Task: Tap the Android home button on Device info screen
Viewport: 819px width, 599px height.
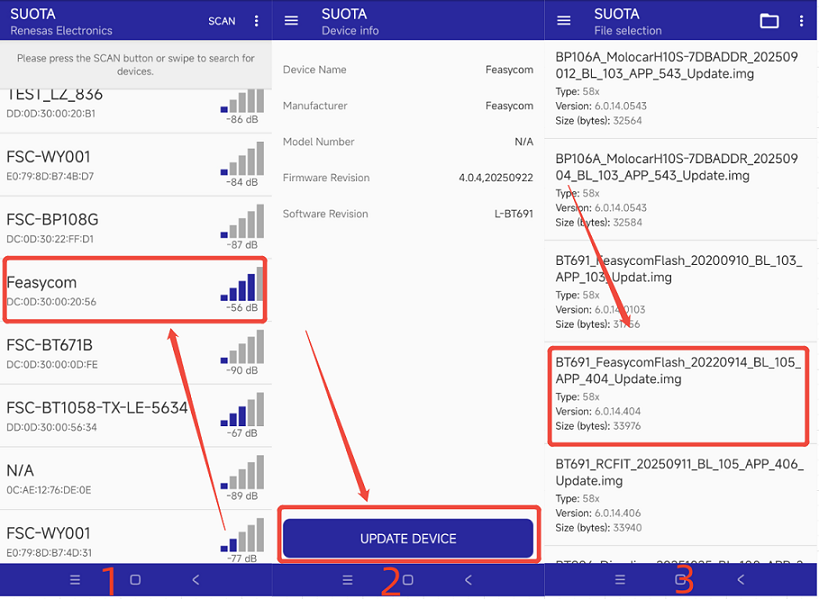Action: tap(408, 580)
